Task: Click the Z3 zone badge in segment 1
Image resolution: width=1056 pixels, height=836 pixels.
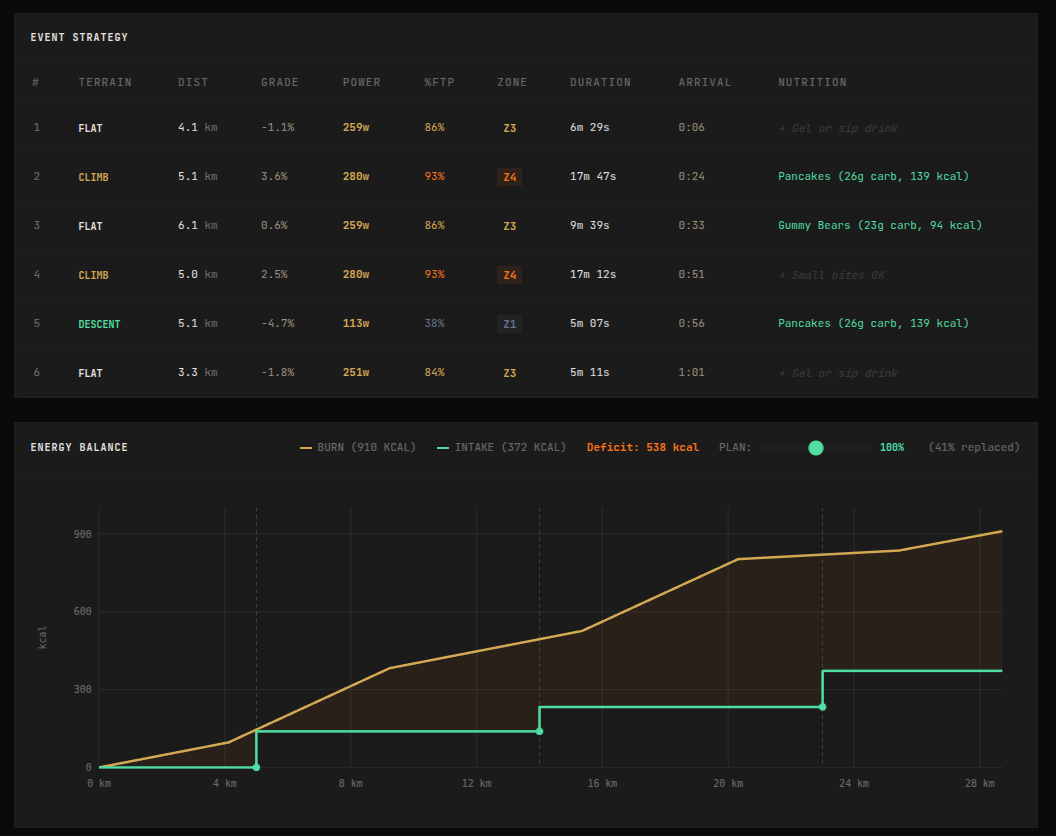Action: [509, 129]
